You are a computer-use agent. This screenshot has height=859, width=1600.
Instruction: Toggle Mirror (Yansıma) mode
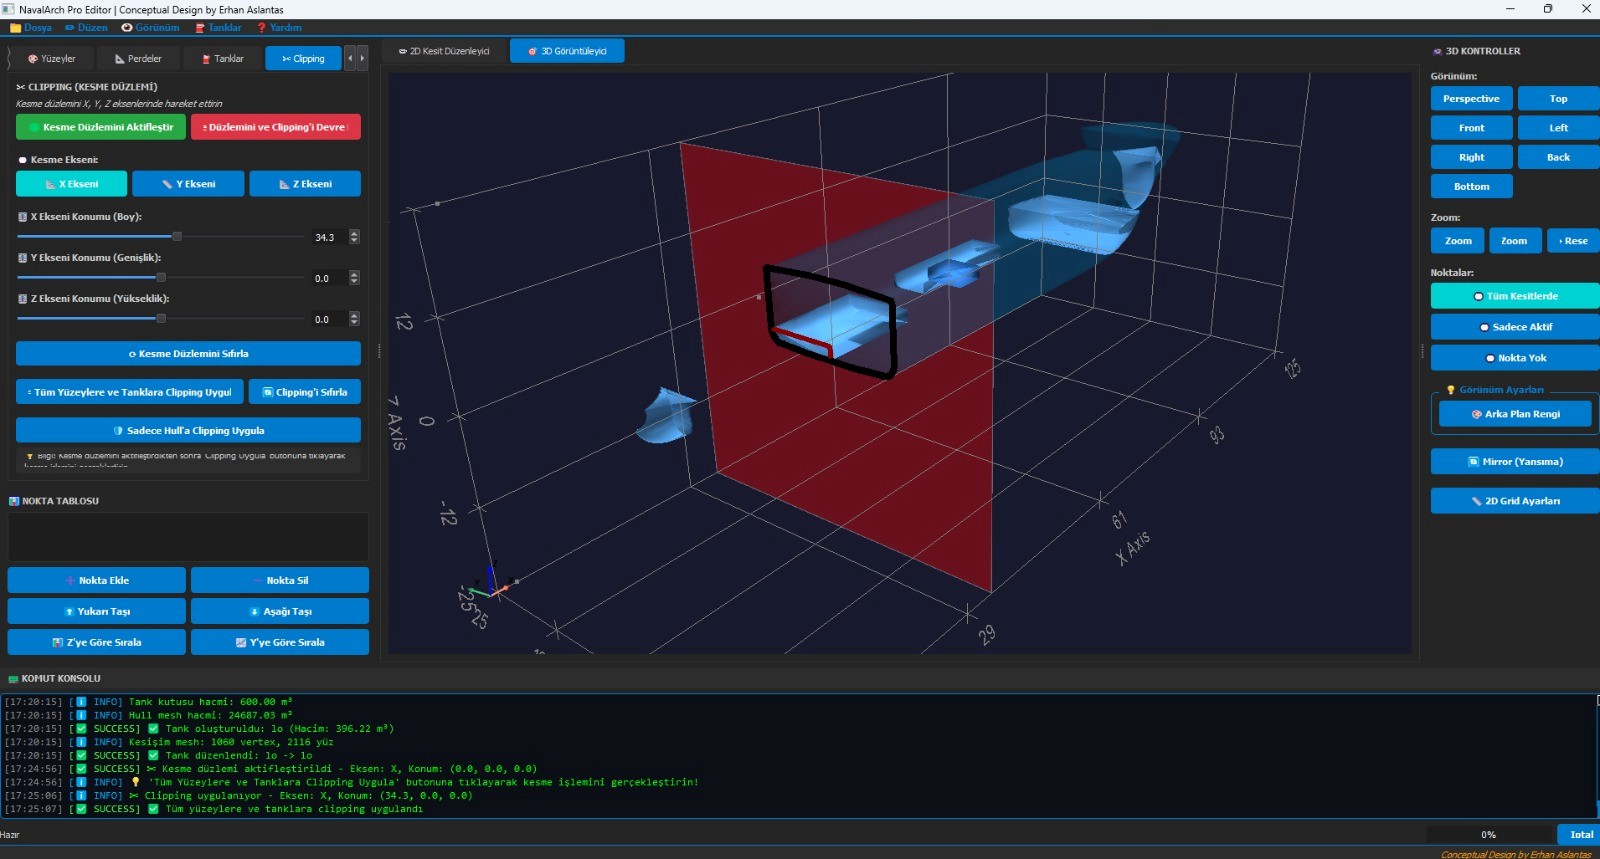tap(1515, 462)
